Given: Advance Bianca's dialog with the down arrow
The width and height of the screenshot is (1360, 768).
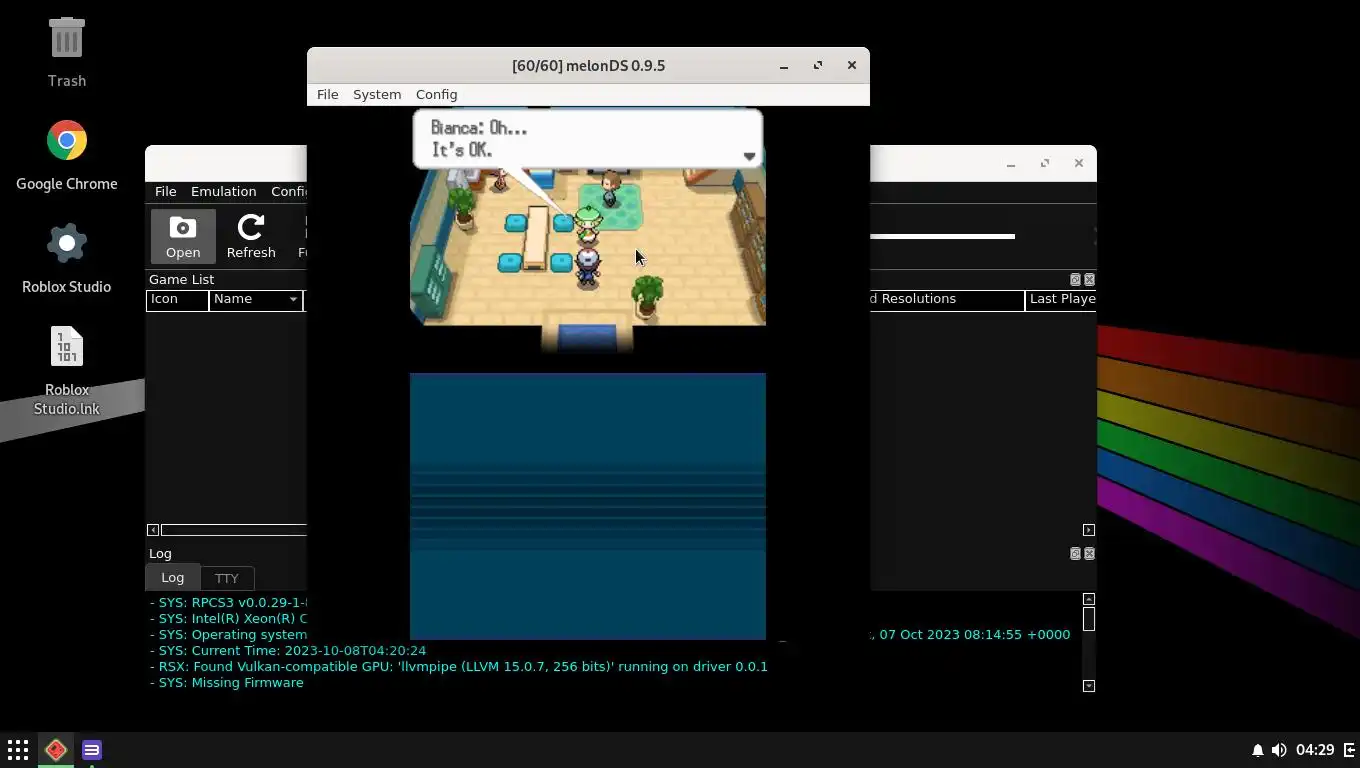Looking at the screenshot, I should coord(749,156).
